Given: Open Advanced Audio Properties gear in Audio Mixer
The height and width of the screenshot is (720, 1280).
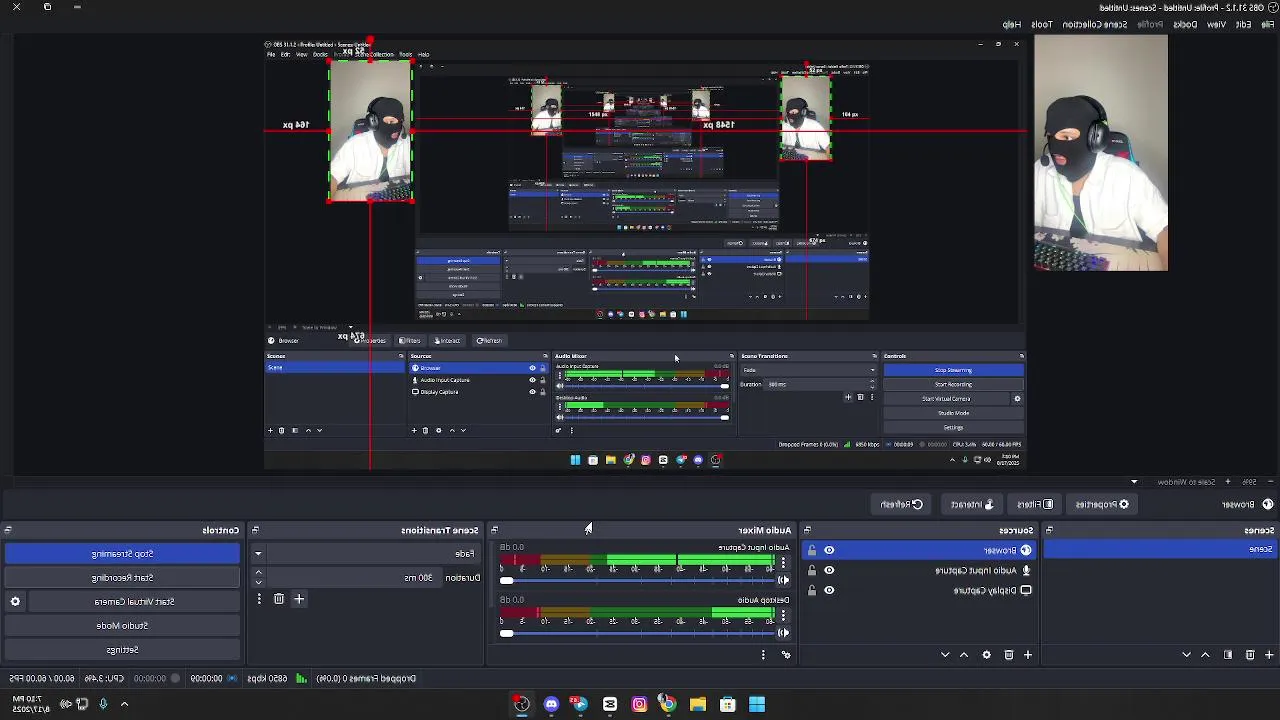Looking at the screenshot, I should click(x=786, y=655).
